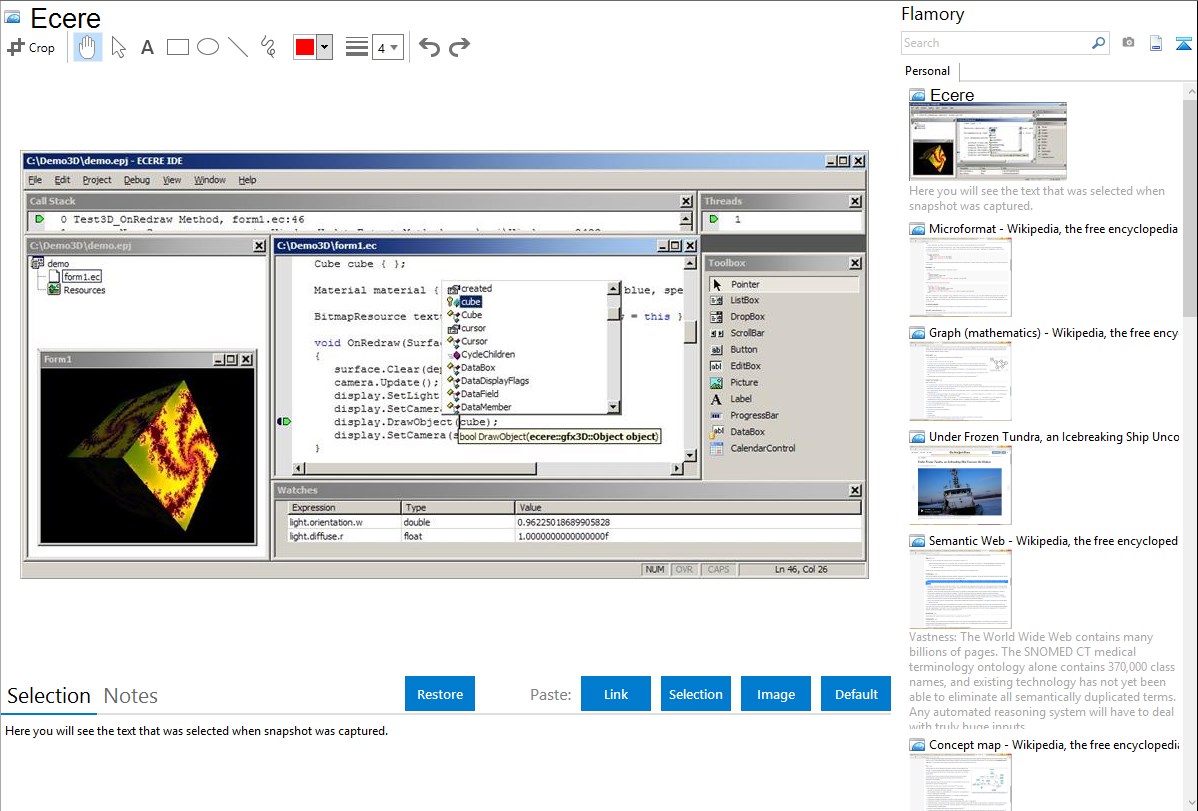Choose the freehand scribble tool
Image resolution: width=1198 pixels, height=811 pixels.
268,47
